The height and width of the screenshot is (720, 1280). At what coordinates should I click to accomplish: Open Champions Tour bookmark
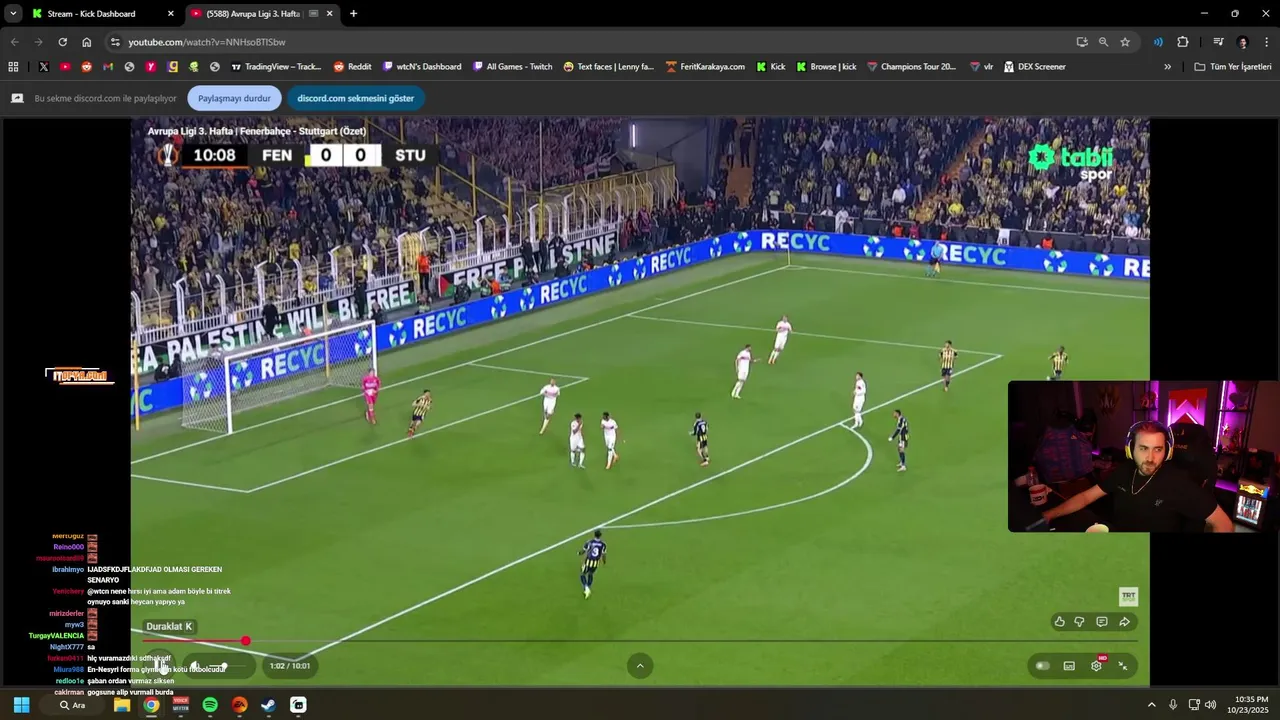click(x=912, y=67)
